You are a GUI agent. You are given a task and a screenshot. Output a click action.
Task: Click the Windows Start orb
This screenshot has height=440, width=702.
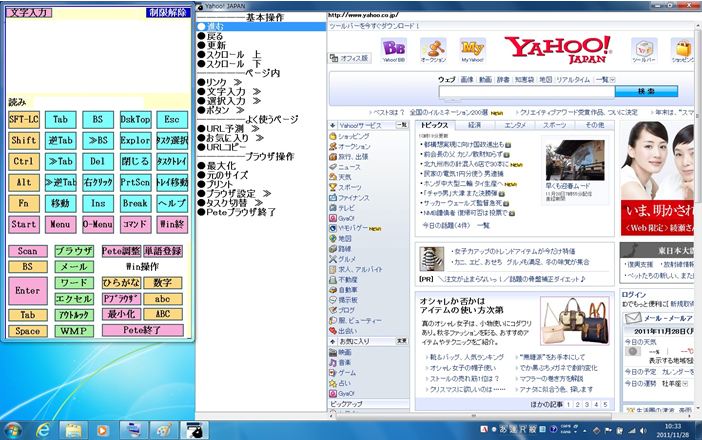click(x=13, y=430)
